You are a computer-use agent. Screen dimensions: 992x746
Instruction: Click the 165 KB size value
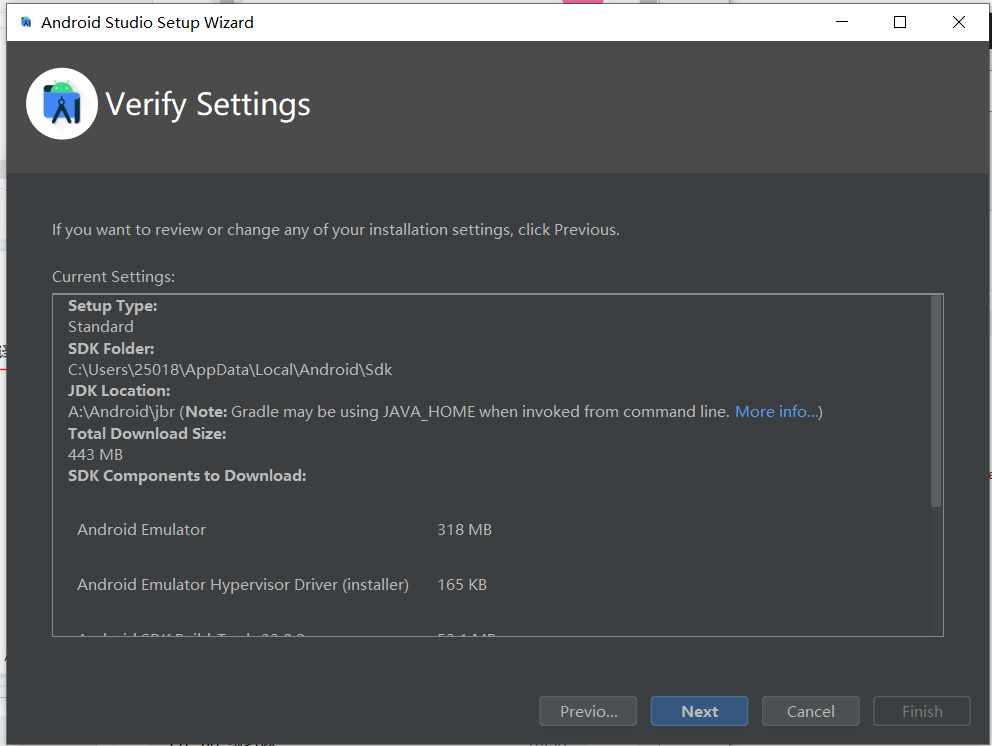coord(462,585)
